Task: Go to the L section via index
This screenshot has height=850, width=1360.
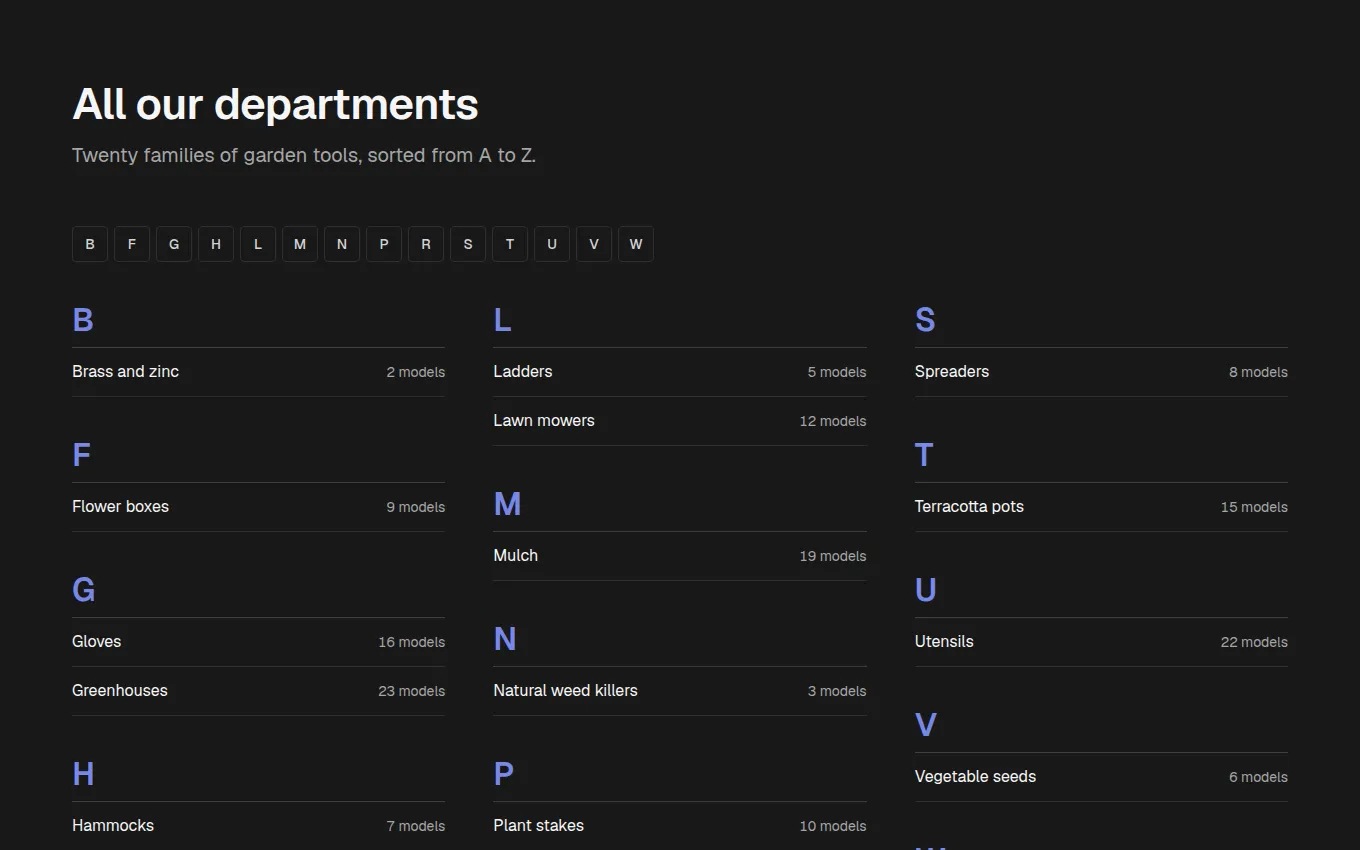Action: point(258,244)
